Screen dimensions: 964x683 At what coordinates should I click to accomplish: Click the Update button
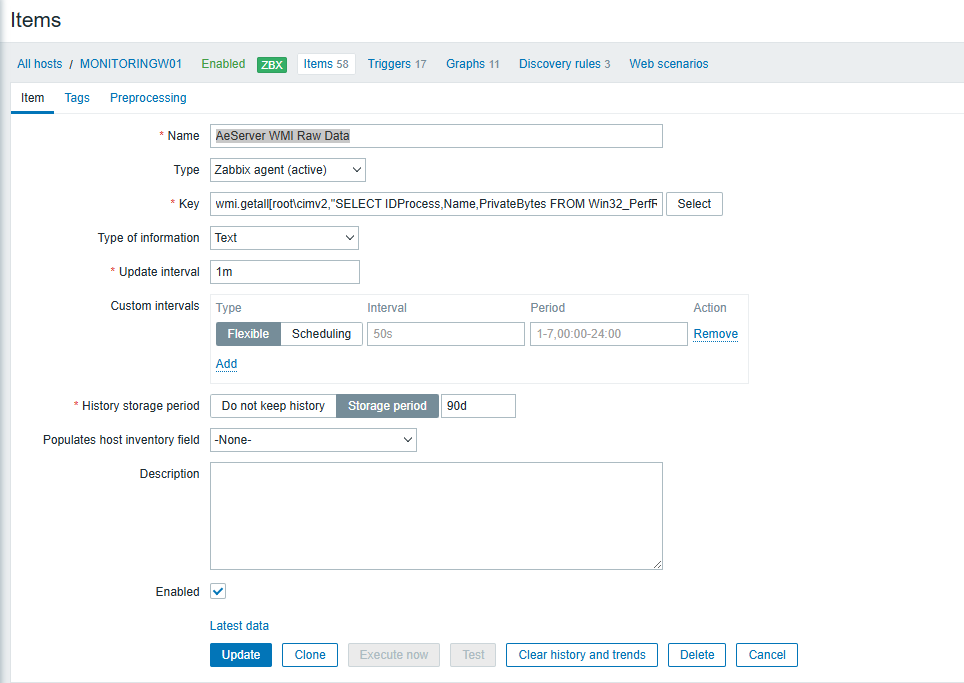click(240, 655)
